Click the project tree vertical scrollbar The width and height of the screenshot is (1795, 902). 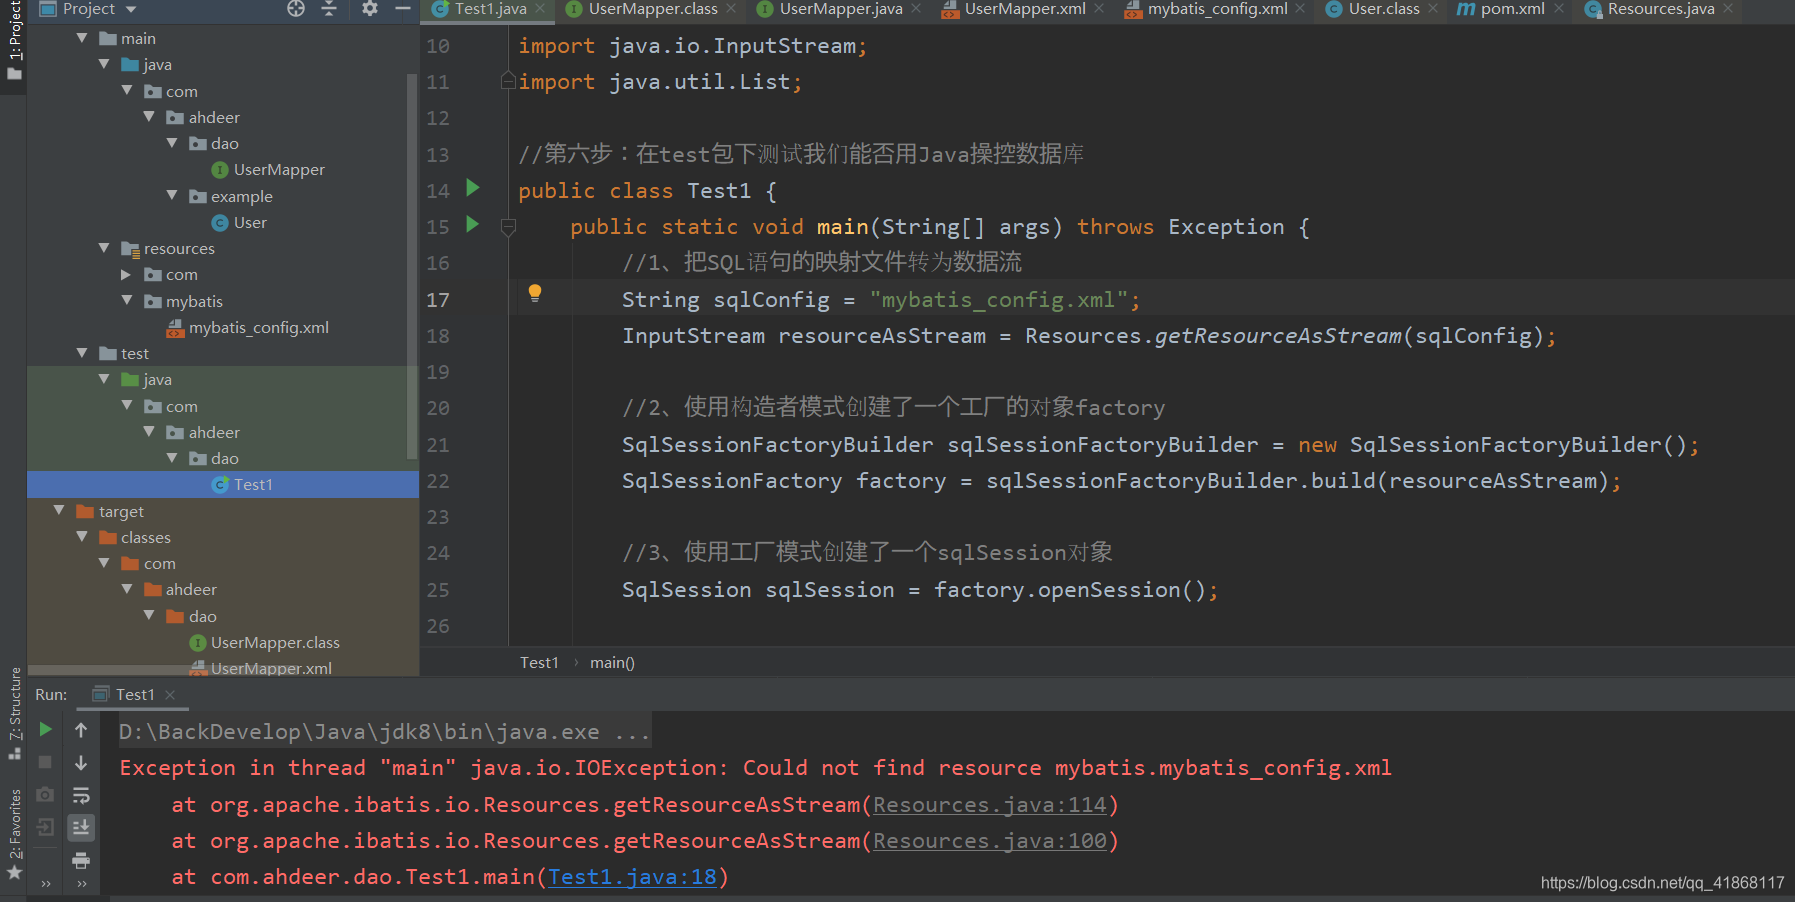[x=412, y=265]
